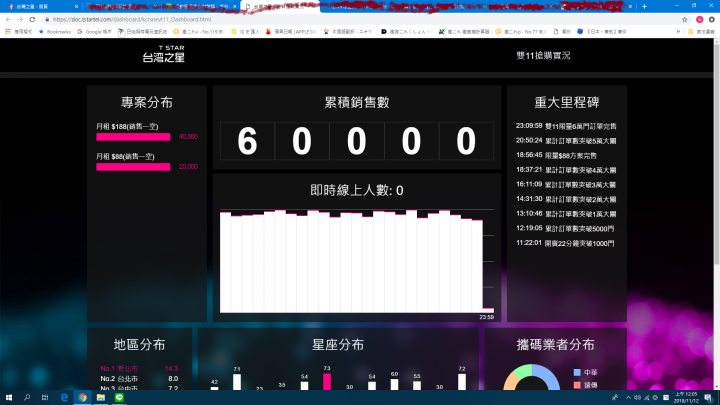Click the 月租 $88 pink progress bar
This screenshot has height=405, width=720.
click(133, 167)
